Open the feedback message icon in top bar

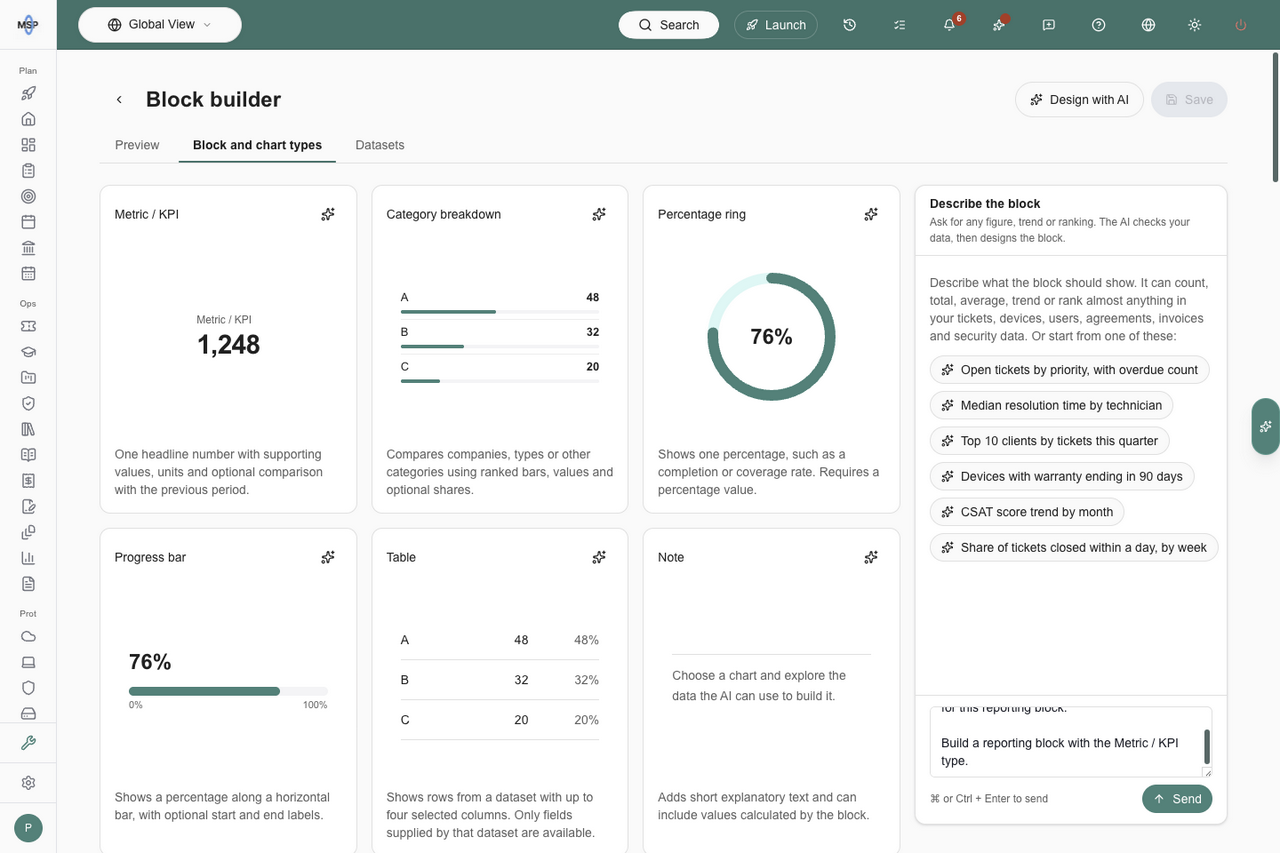[1048, 25]
